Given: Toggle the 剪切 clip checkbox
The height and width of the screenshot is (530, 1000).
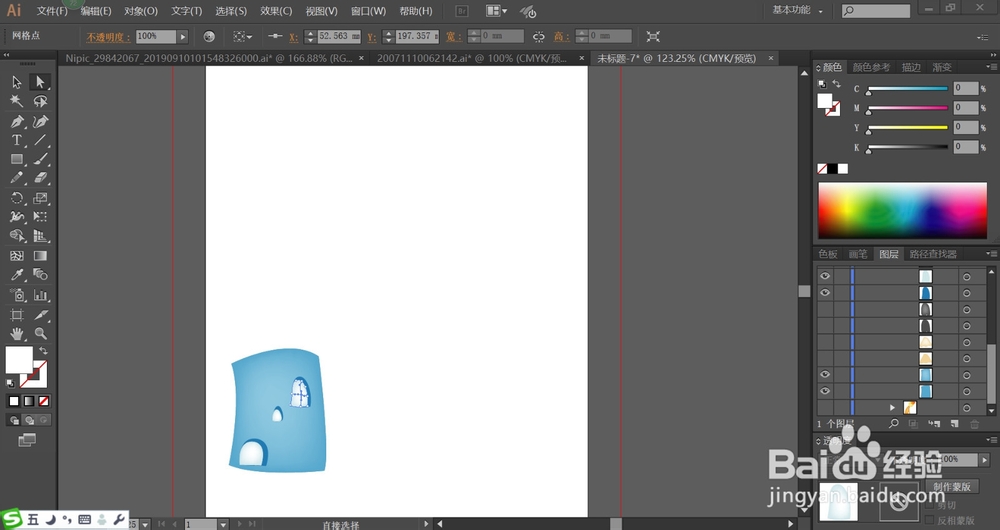Looking at the screenshot, I should coord(929,506).
